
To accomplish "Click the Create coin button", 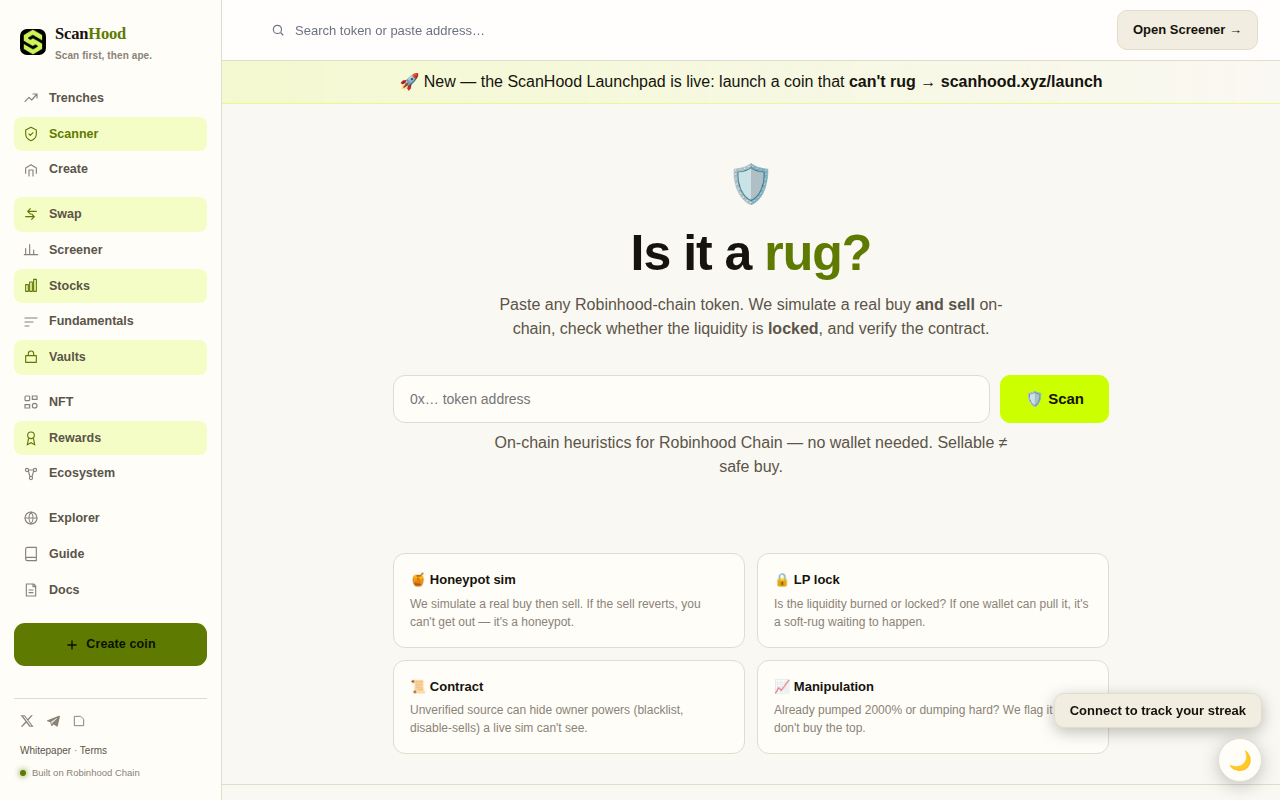I will [x=110, y=644].
